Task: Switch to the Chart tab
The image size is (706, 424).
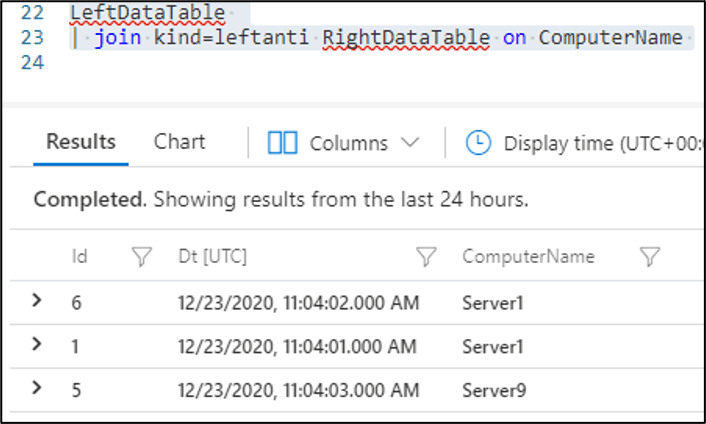Action: coord(179,142)
